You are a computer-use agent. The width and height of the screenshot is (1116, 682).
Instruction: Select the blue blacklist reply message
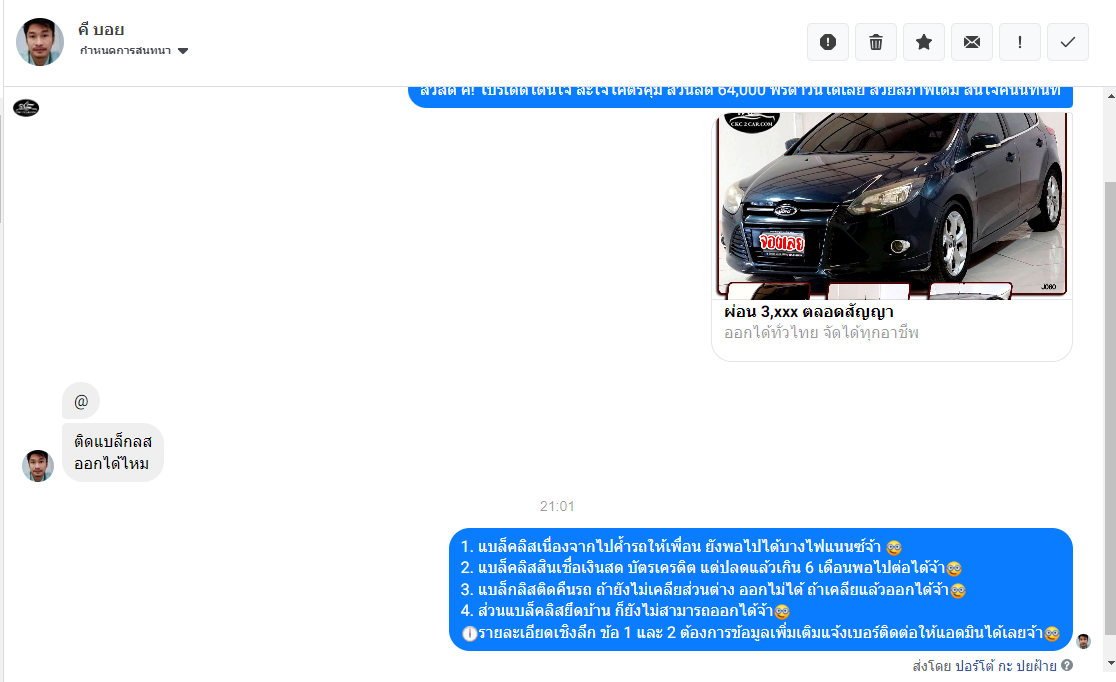pos(761,589)
